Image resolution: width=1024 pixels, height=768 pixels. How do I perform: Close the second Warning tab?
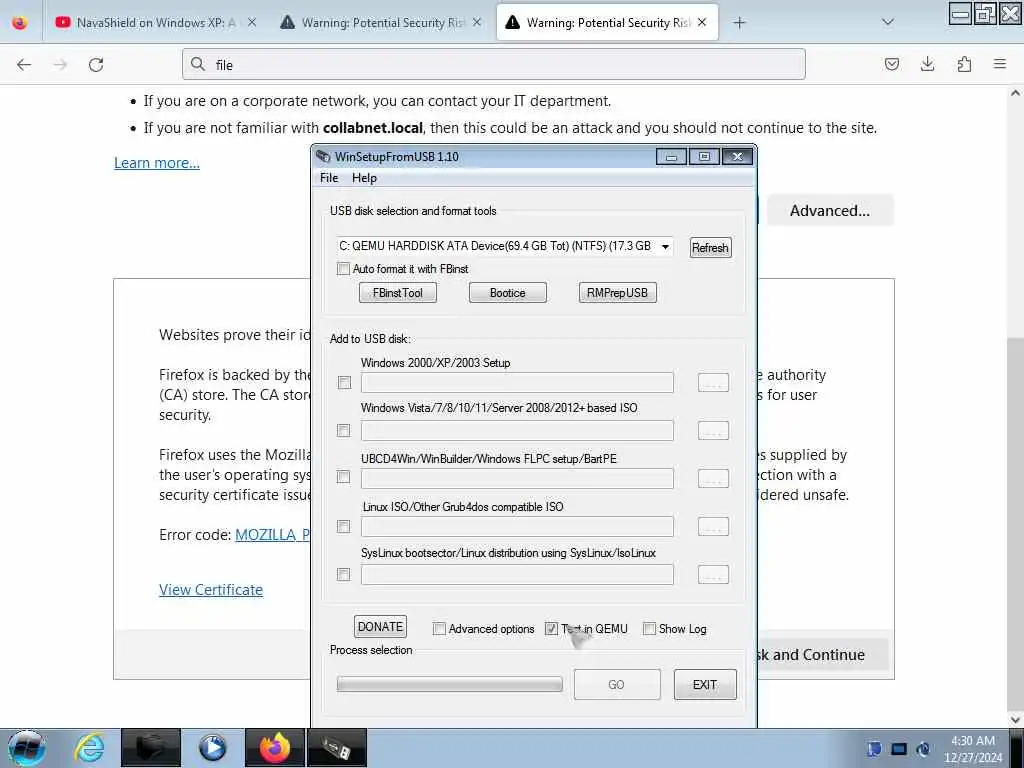point(477,22)
